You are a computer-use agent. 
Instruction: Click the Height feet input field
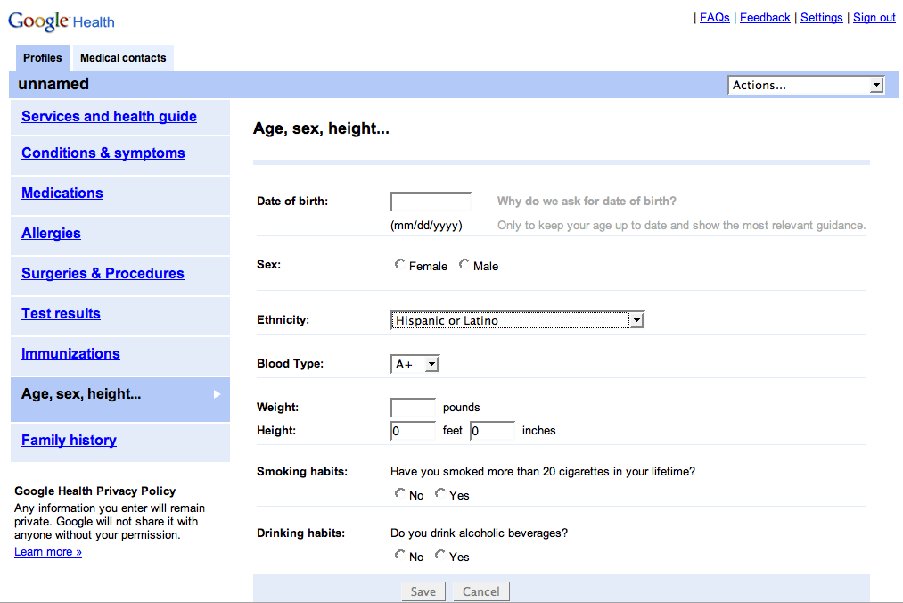pos(412,430)
